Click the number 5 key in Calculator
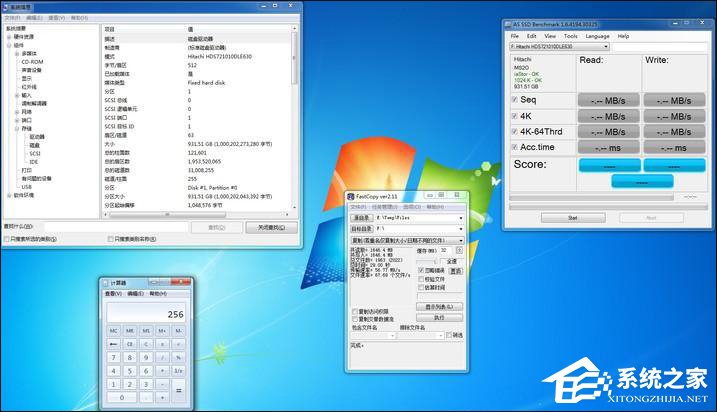 (x=130, y=370)
